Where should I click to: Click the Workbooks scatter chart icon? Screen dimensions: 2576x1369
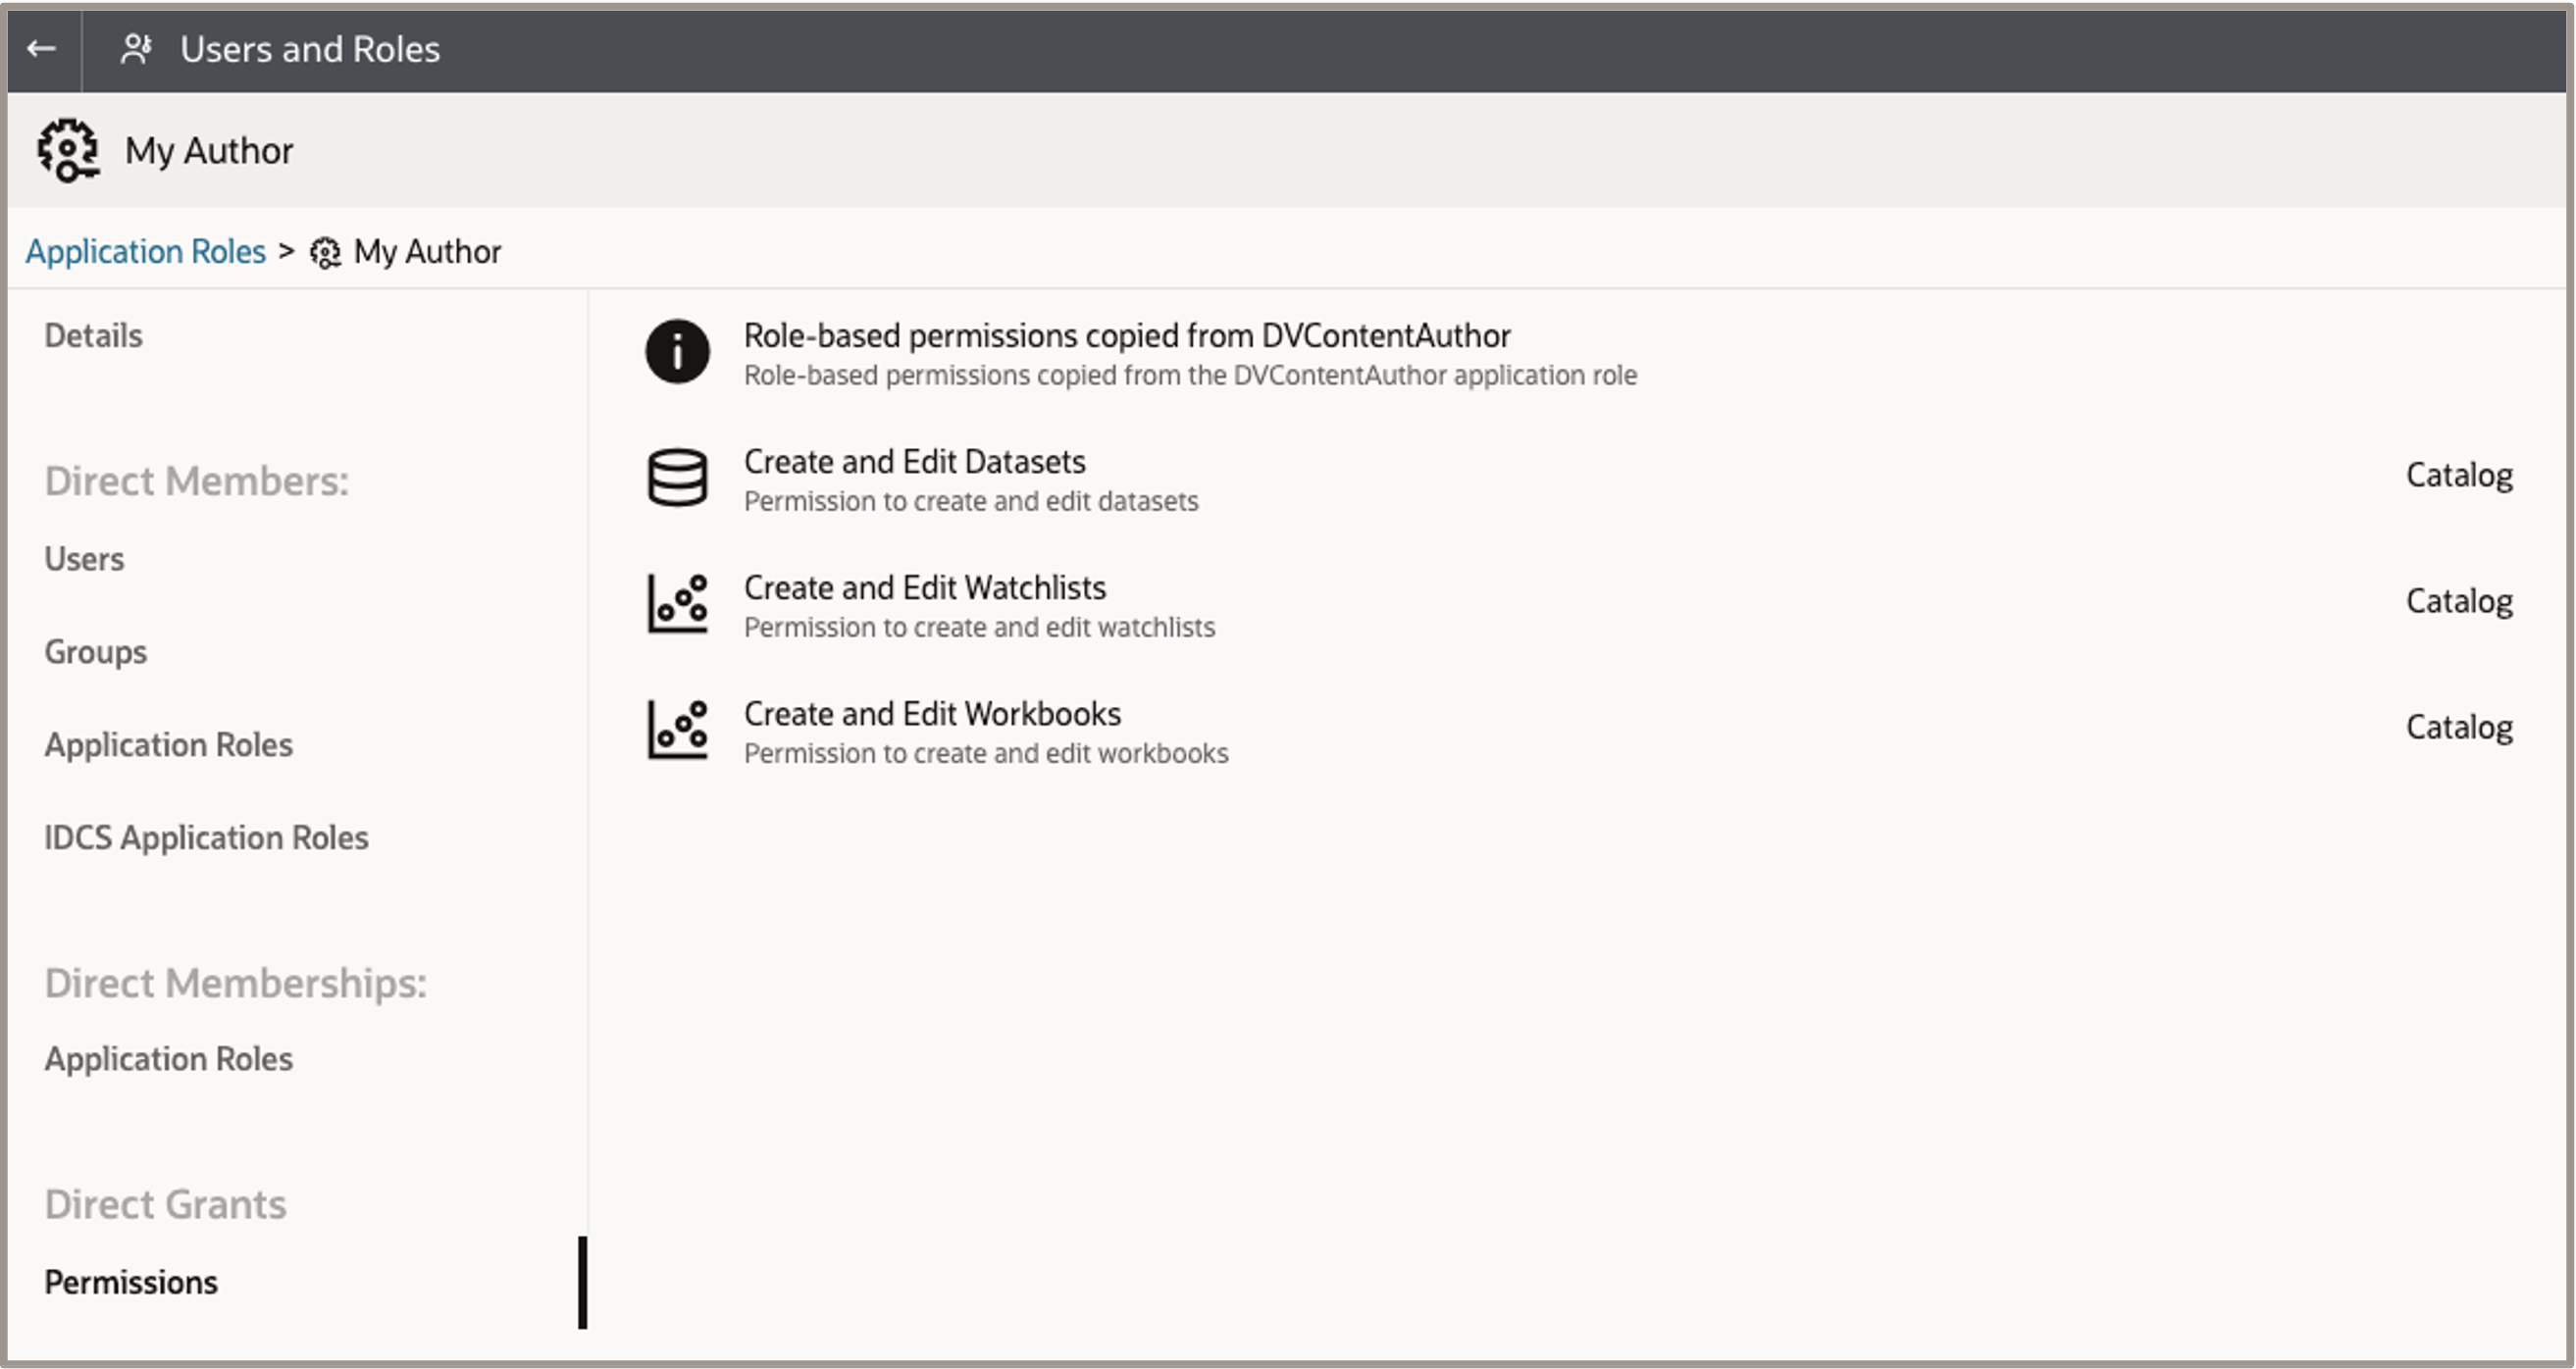click(x=677, y=729)
